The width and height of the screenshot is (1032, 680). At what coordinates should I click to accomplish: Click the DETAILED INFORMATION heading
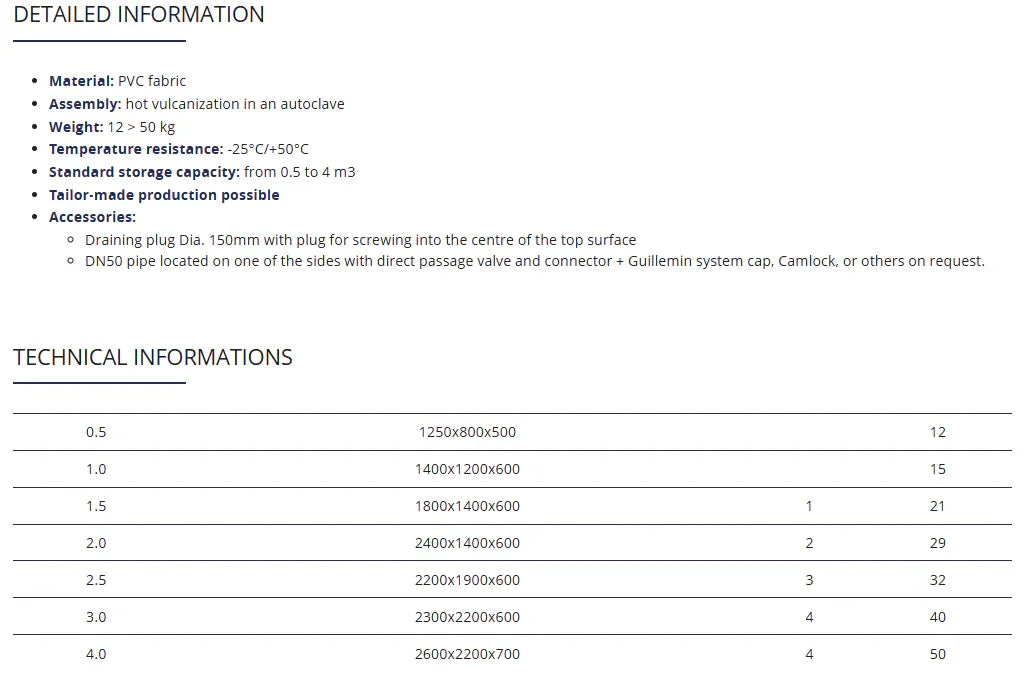(139, 15)
